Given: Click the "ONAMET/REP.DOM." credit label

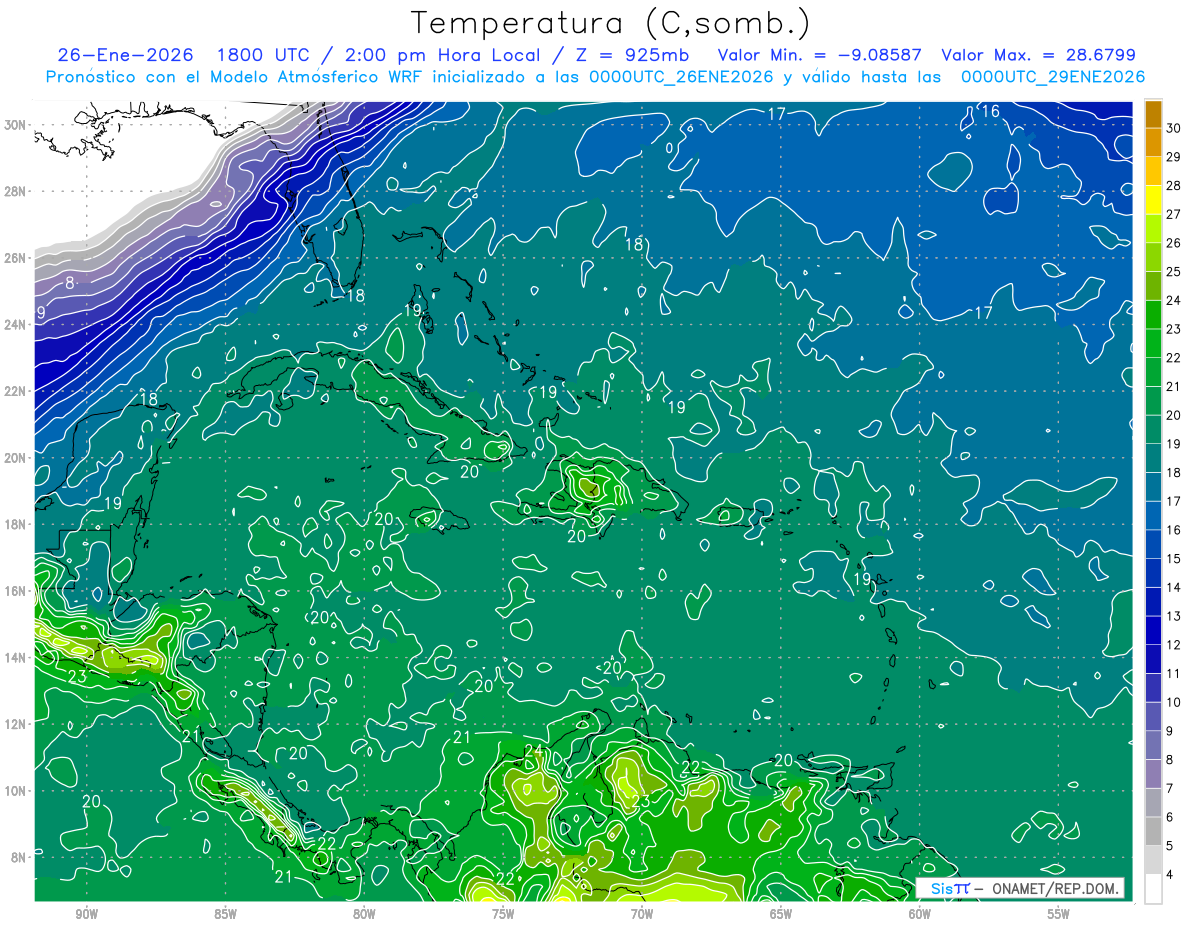Looking at the screenshot, I should coord(1054,889).
